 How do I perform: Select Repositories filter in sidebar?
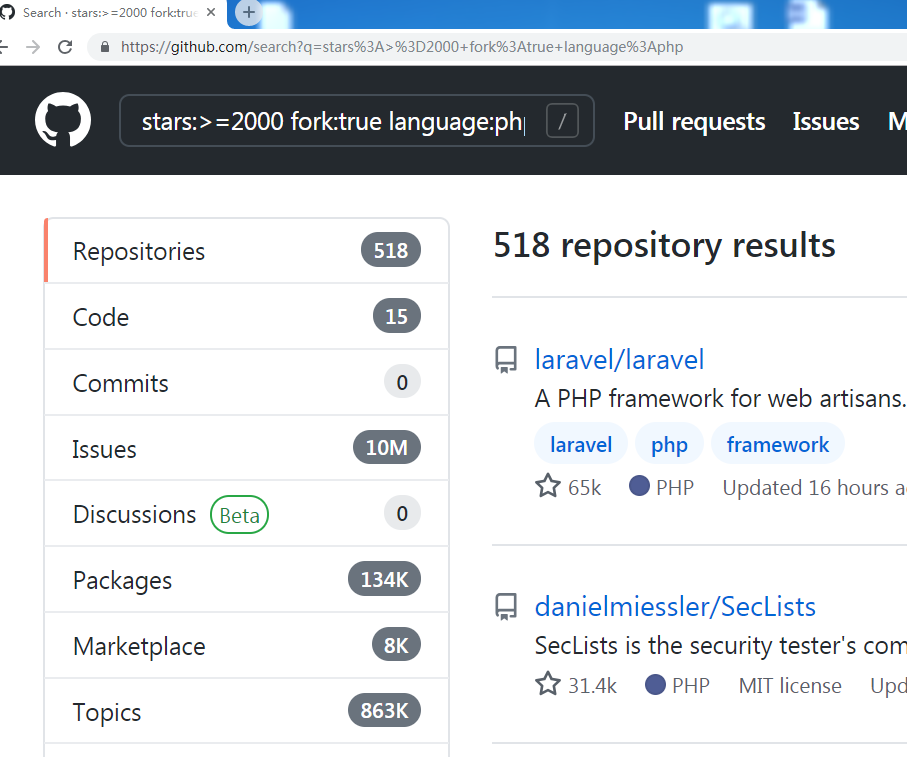click(247, 251)
